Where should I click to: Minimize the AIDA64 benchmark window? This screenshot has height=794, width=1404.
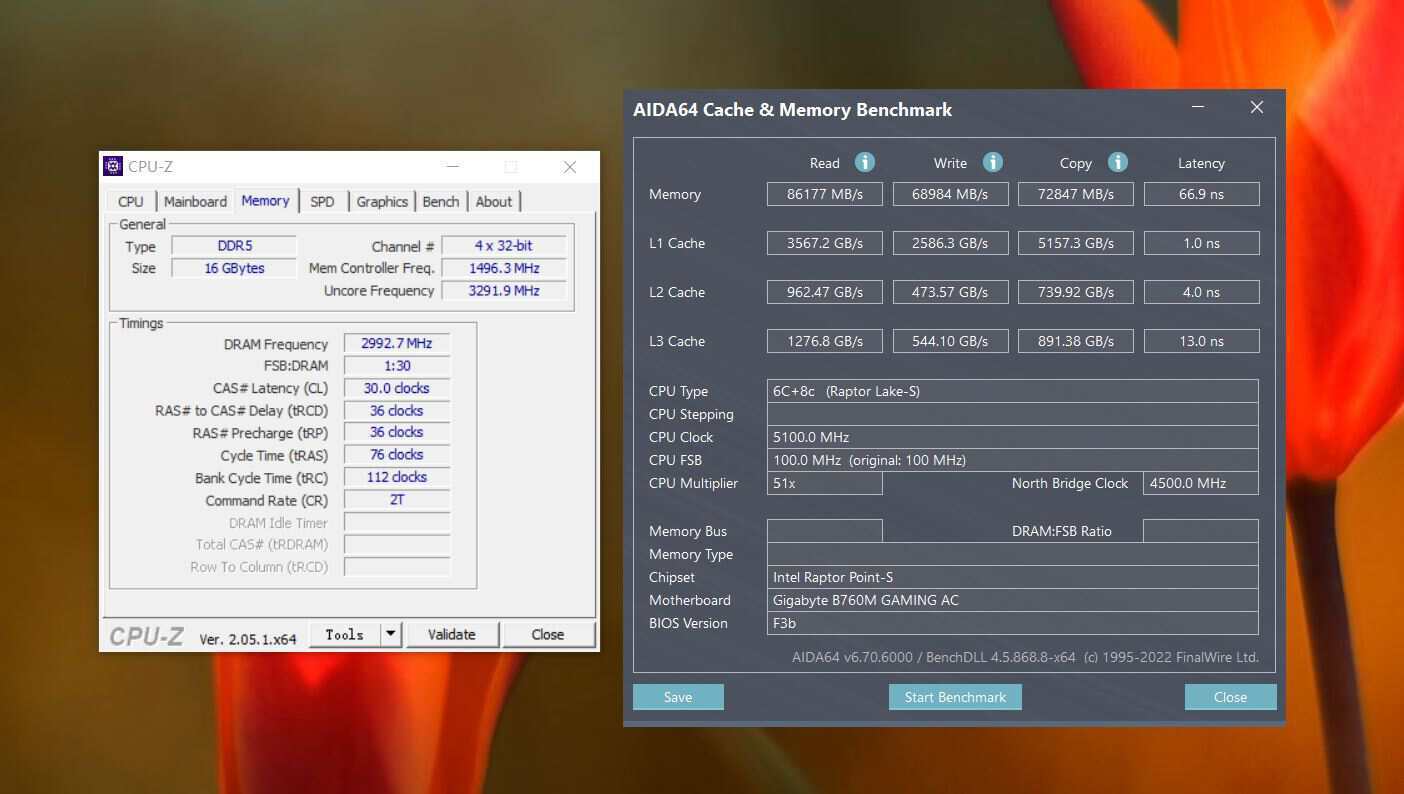pos(1198,108)
